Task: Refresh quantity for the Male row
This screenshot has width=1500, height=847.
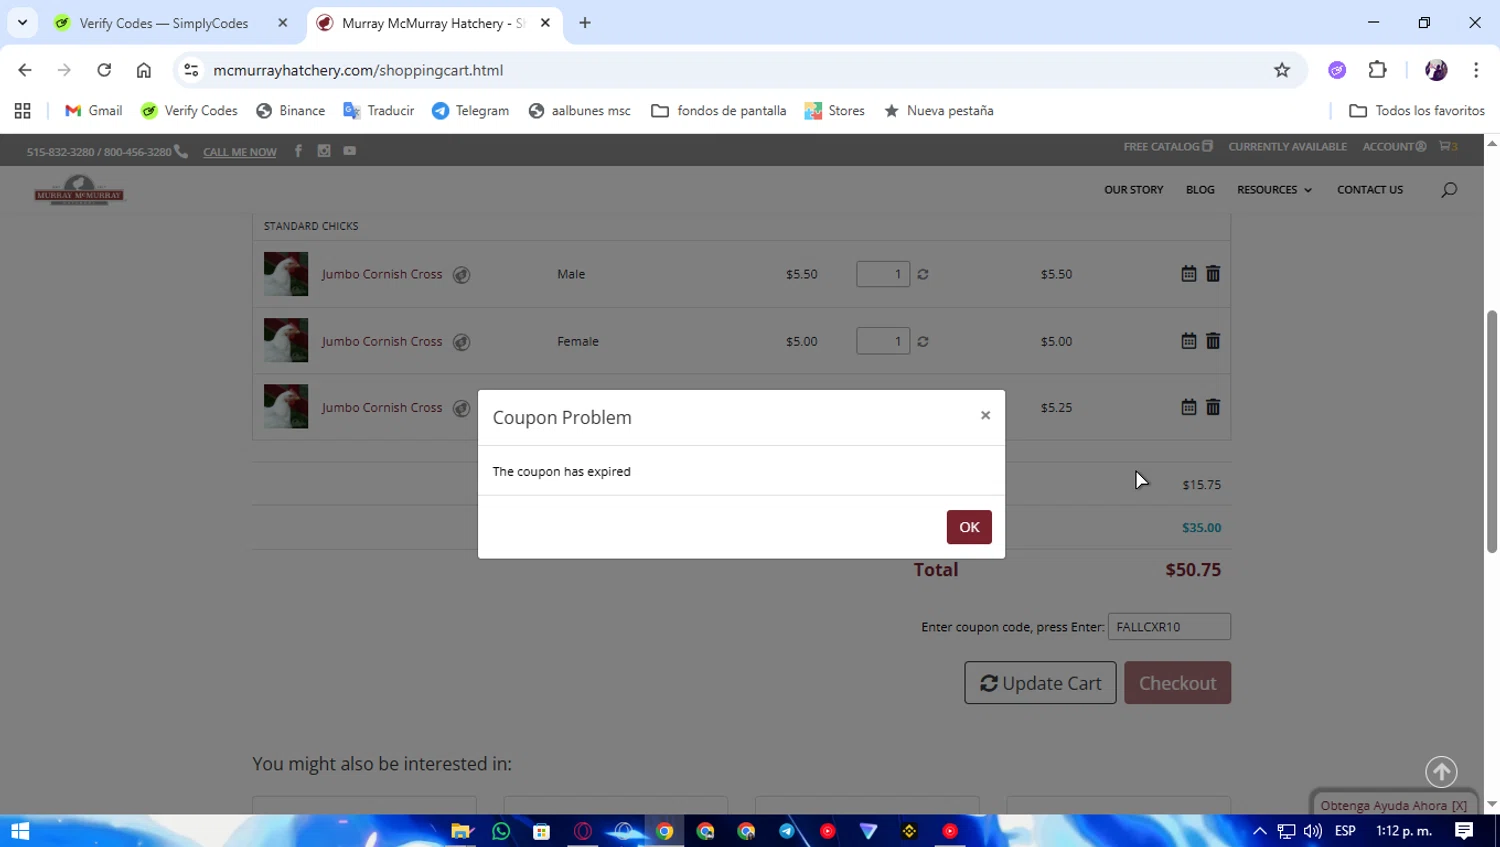Action: (923, 274)
